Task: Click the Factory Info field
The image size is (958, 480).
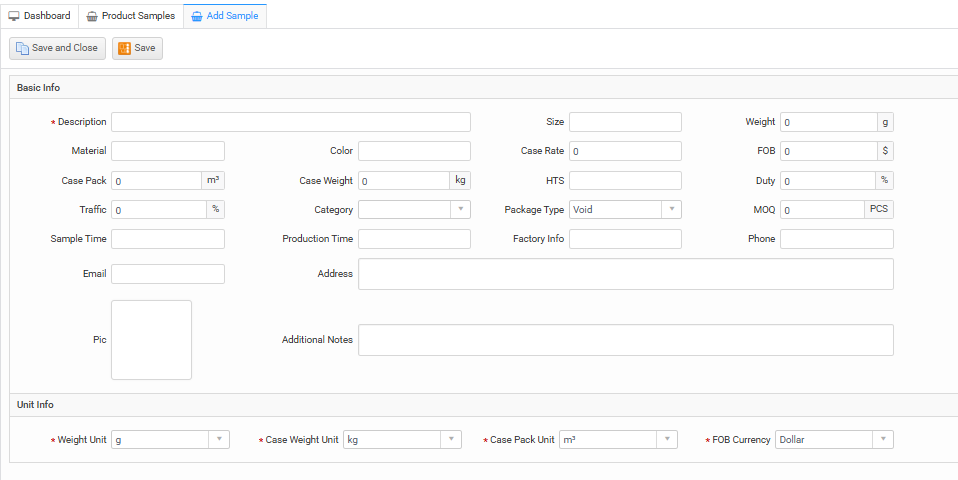Action: point(625,239)
